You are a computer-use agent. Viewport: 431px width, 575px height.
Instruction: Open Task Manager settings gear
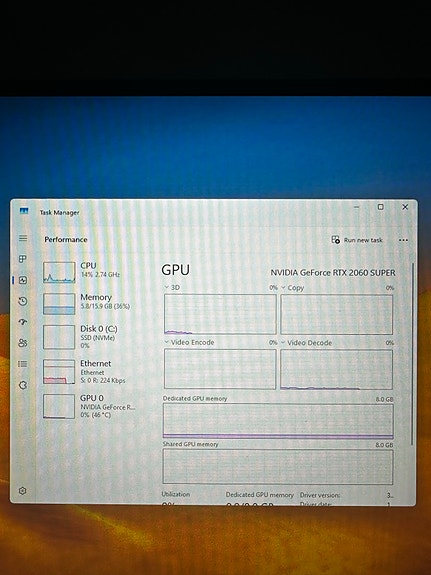pos(22,491)
